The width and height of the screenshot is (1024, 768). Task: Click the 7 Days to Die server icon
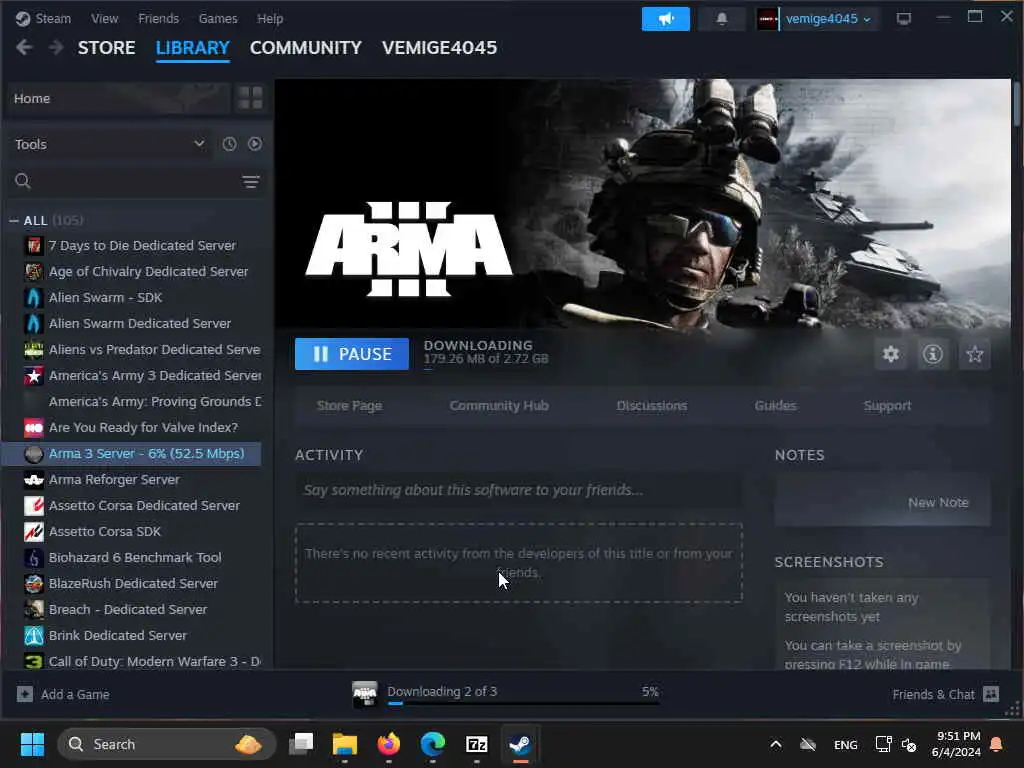click(x=34, y=246)
